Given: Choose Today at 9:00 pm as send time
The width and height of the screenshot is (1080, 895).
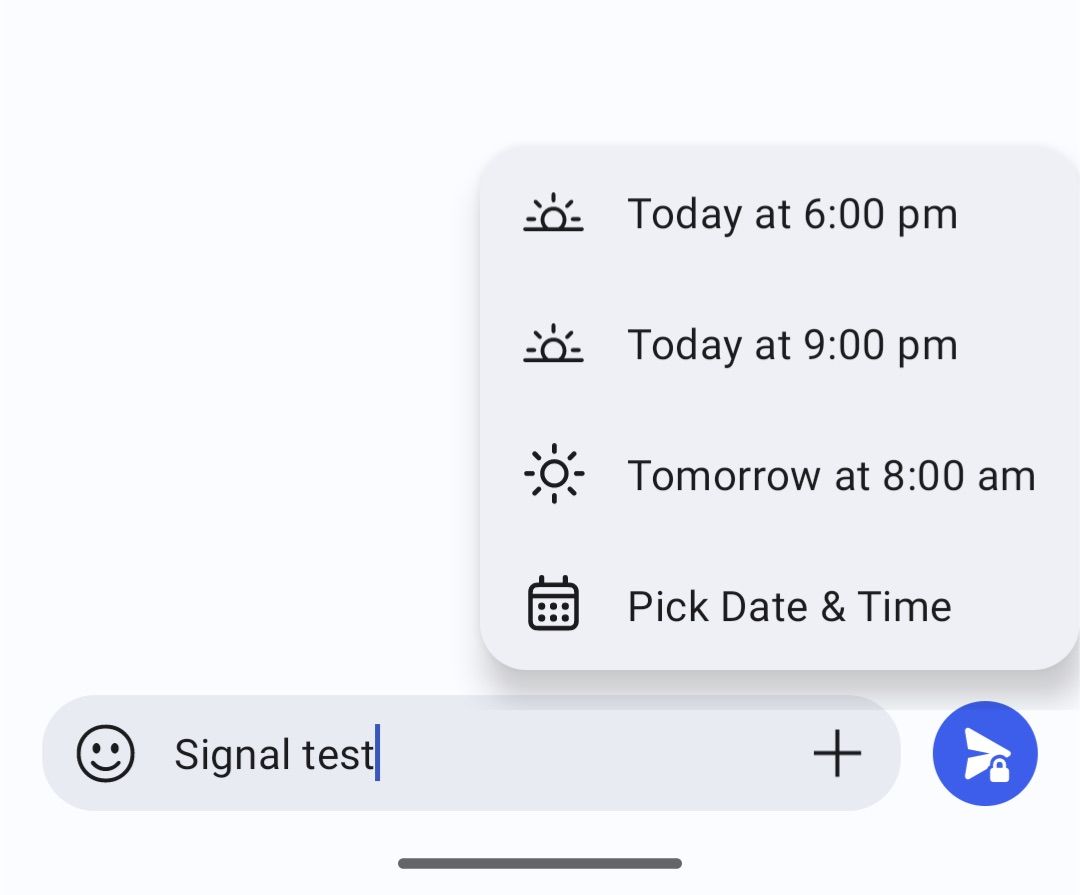Looking at the screenshot, I should 792,344.
